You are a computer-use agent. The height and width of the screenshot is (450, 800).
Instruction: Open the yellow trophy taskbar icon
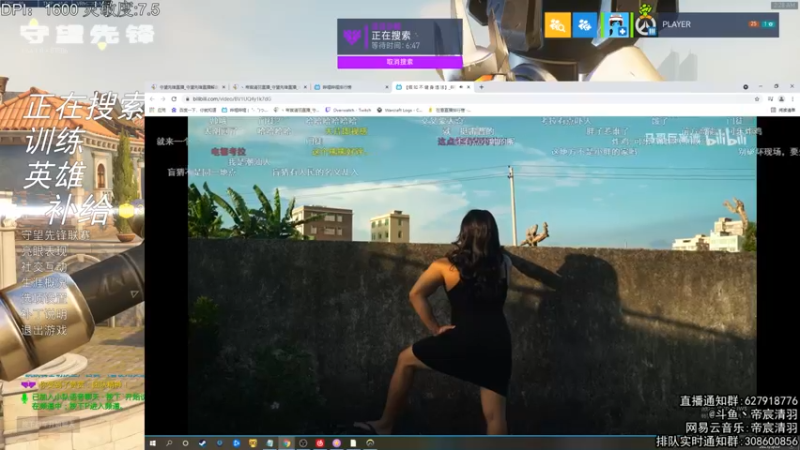click(253, 443)
